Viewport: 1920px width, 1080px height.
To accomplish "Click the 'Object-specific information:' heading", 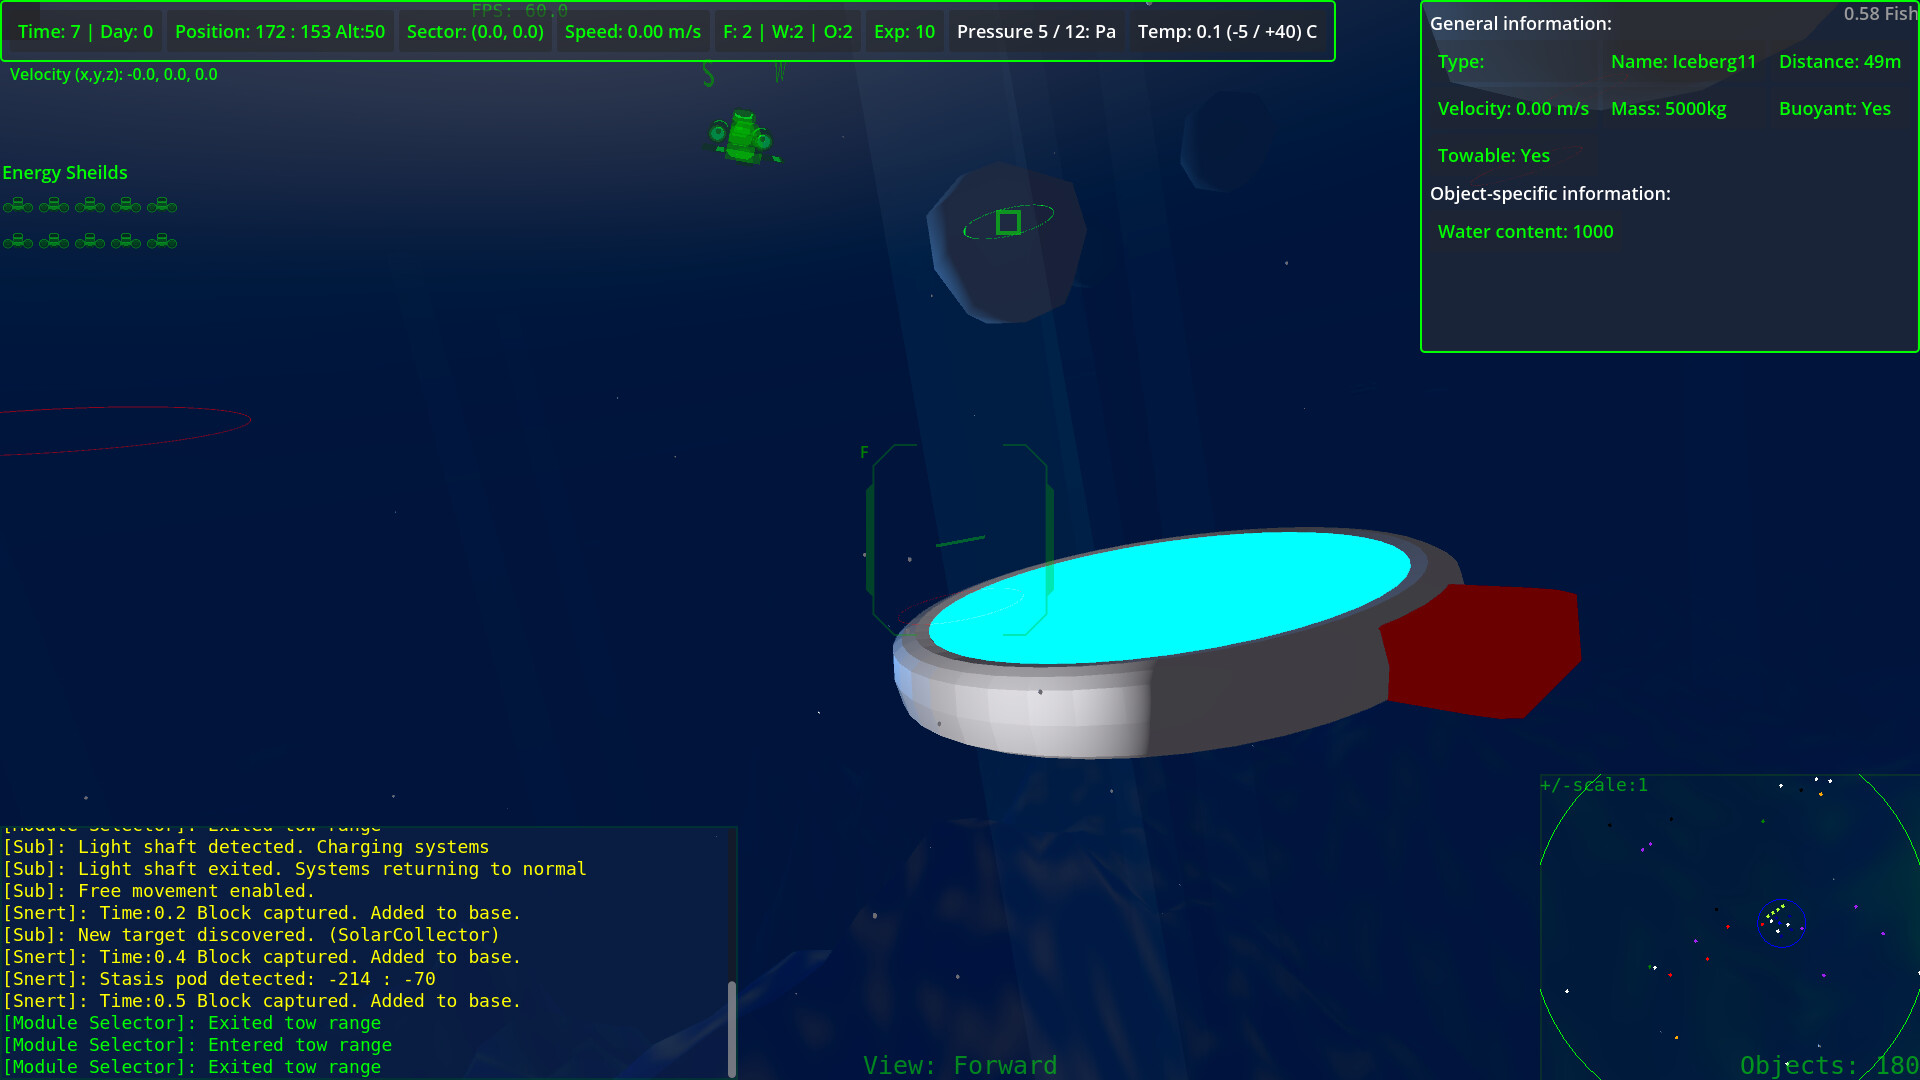I will tap(1550, 194).
